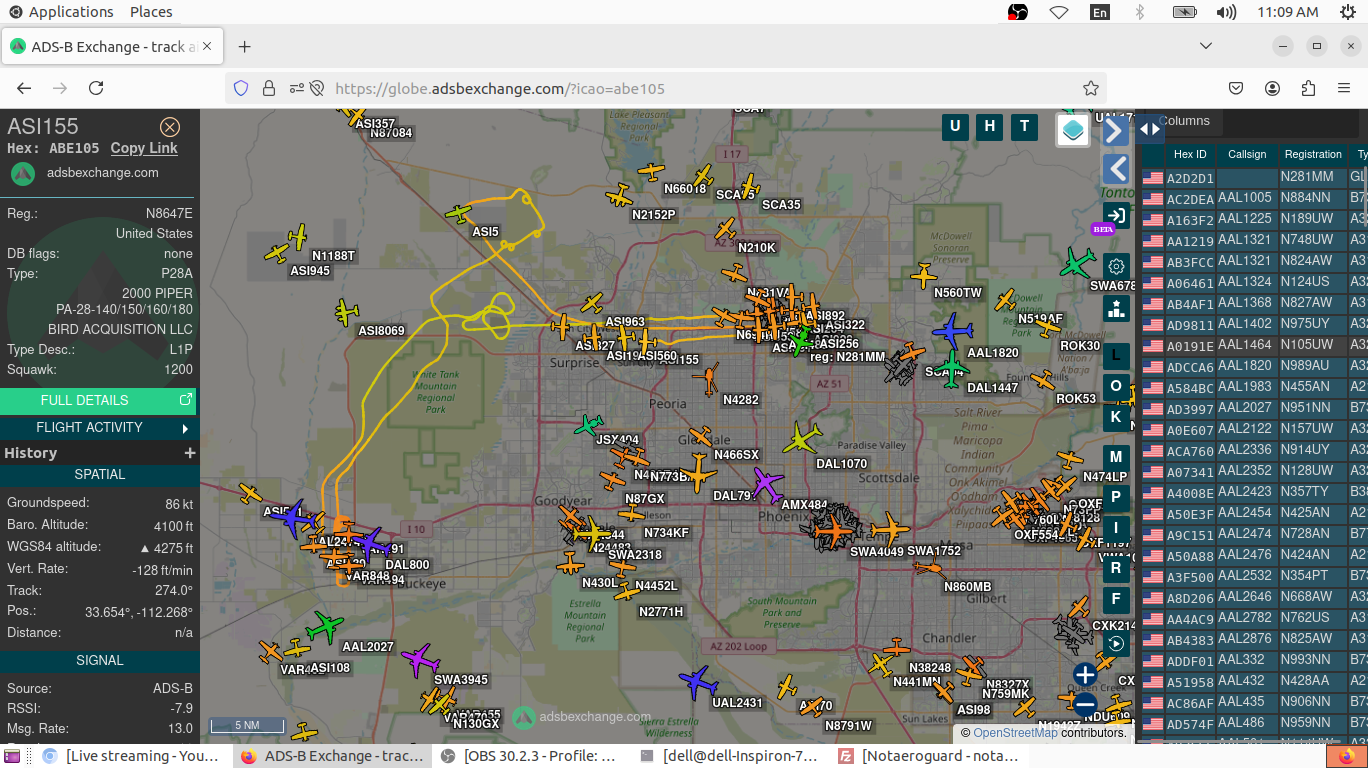Toggle the O map option button
The height and width of the screenshot is (768, 1368).
[1116, 387]
